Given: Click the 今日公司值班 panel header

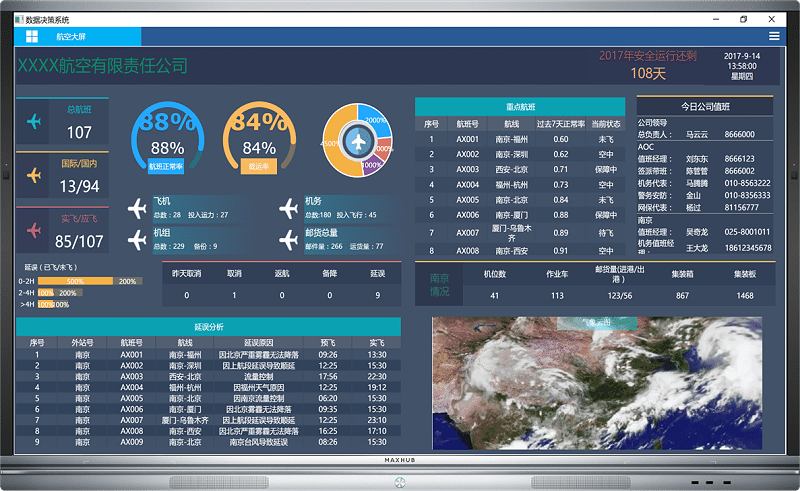Looking at the screenshot, I should tap(705, 106).
